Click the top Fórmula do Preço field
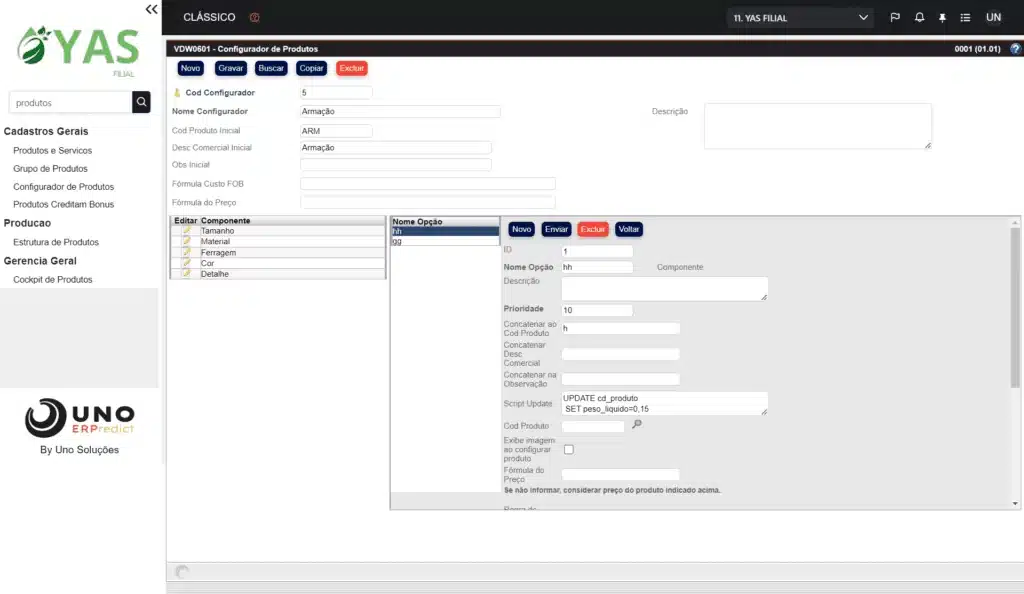Image resolution: width=1024 pixels, height=594 pixels. [427, 202]
